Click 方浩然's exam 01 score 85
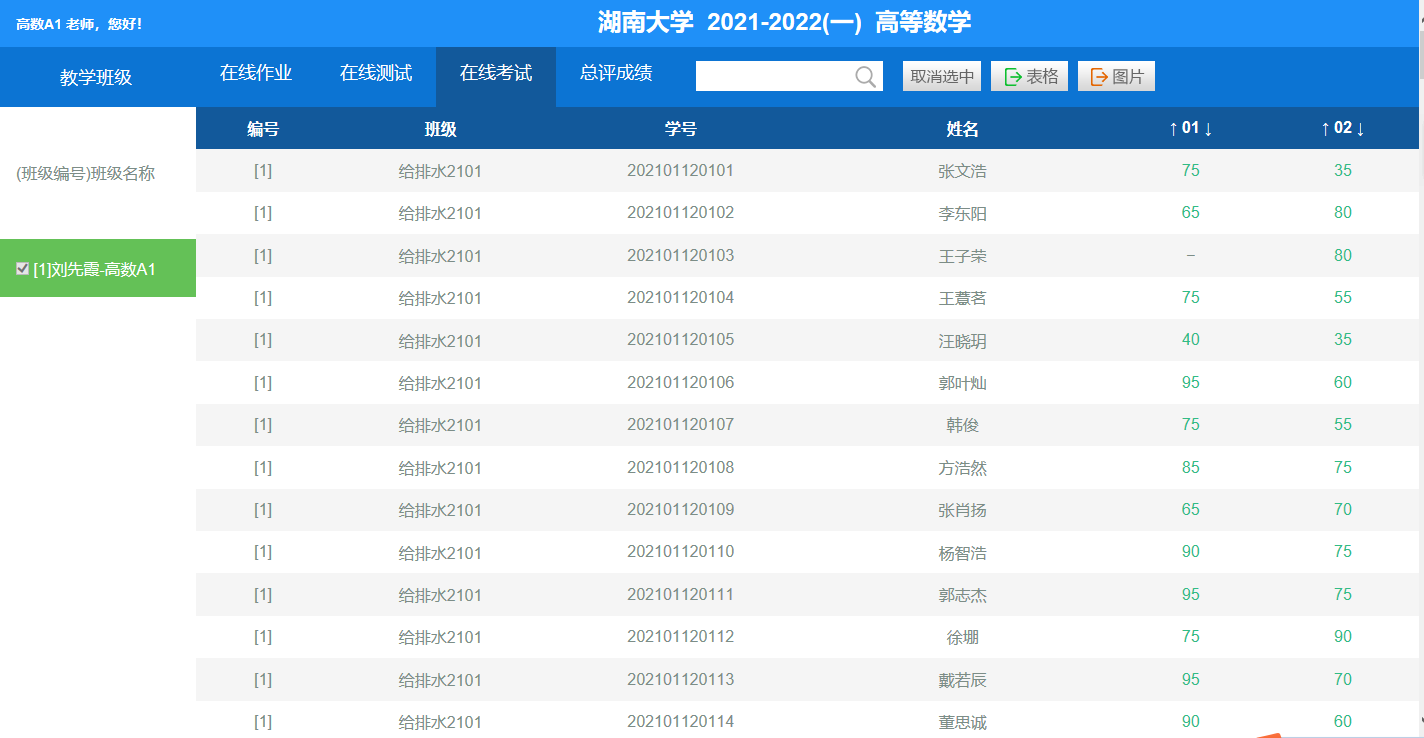 [x=1190, y=467]
